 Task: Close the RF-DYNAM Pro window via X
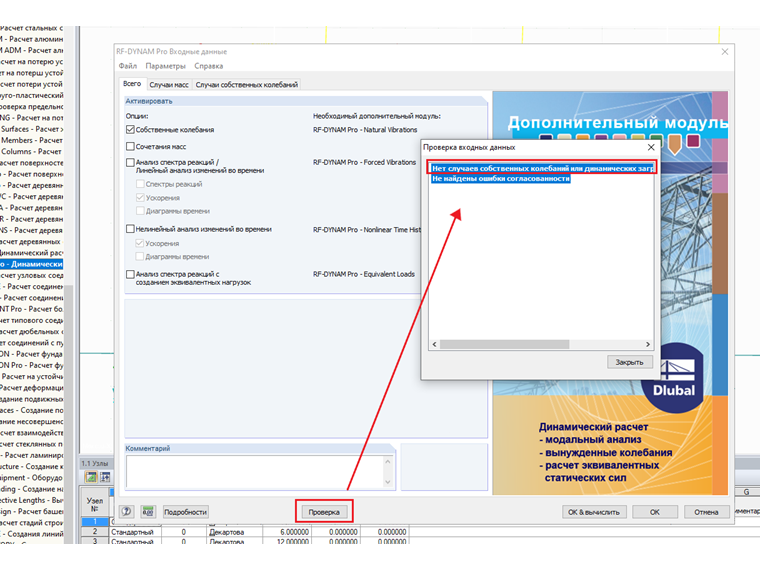click(x=725, y=51)
